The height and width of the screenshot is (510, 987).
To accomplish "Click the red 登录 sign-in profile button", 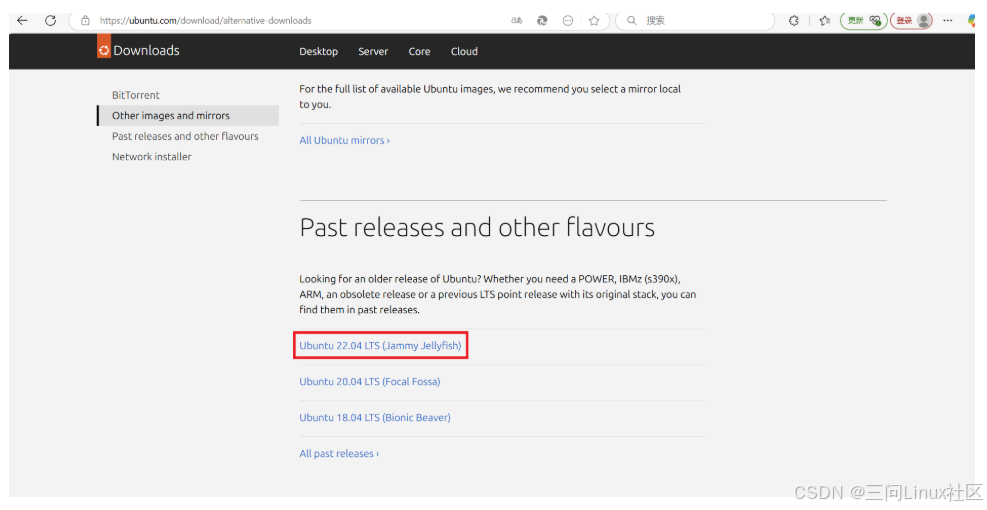I will pos(911,20).
